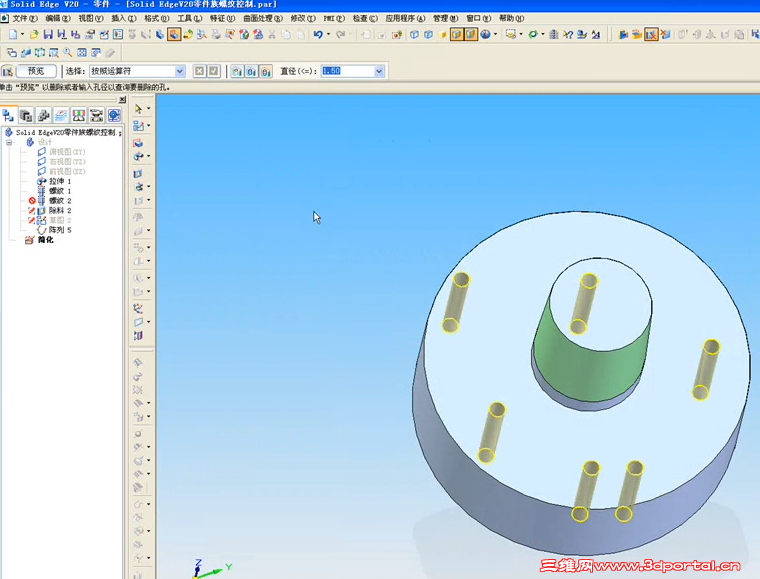The height and width of the screenshot is (579, 760).
Task: Open the 直径 diameter dropdown arrow
Action: tap(379, 71)
